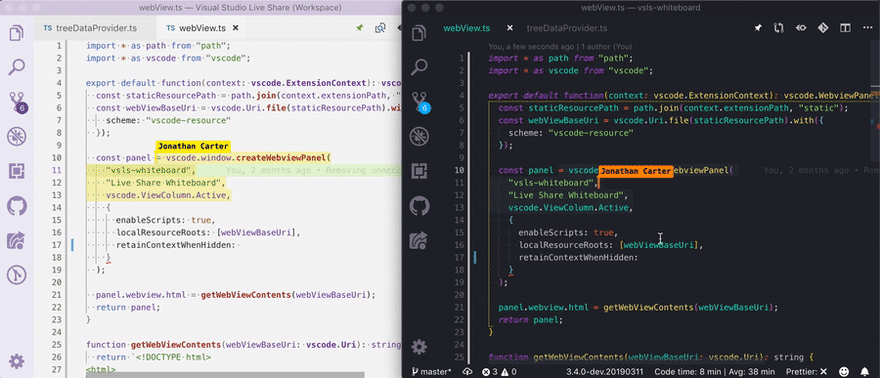Screen dimensions: 880x378
Task: Open Source Control in the dark window
Action: coord(420,102)
